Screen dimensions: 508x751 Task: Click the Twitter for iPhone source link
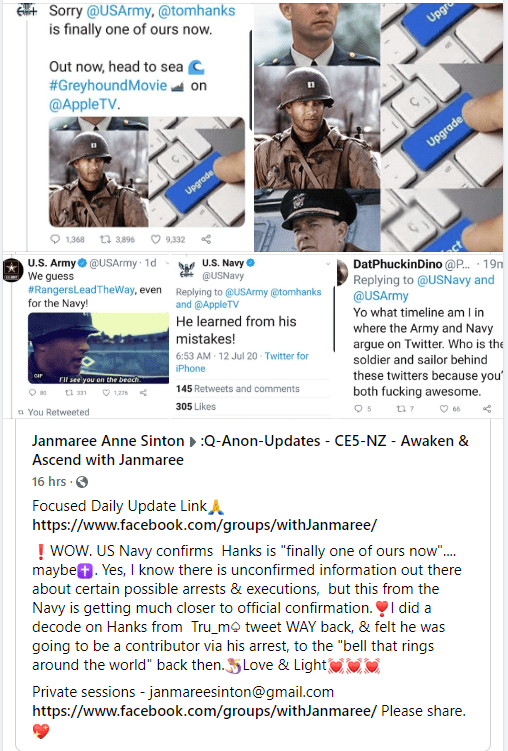(242, 362)
